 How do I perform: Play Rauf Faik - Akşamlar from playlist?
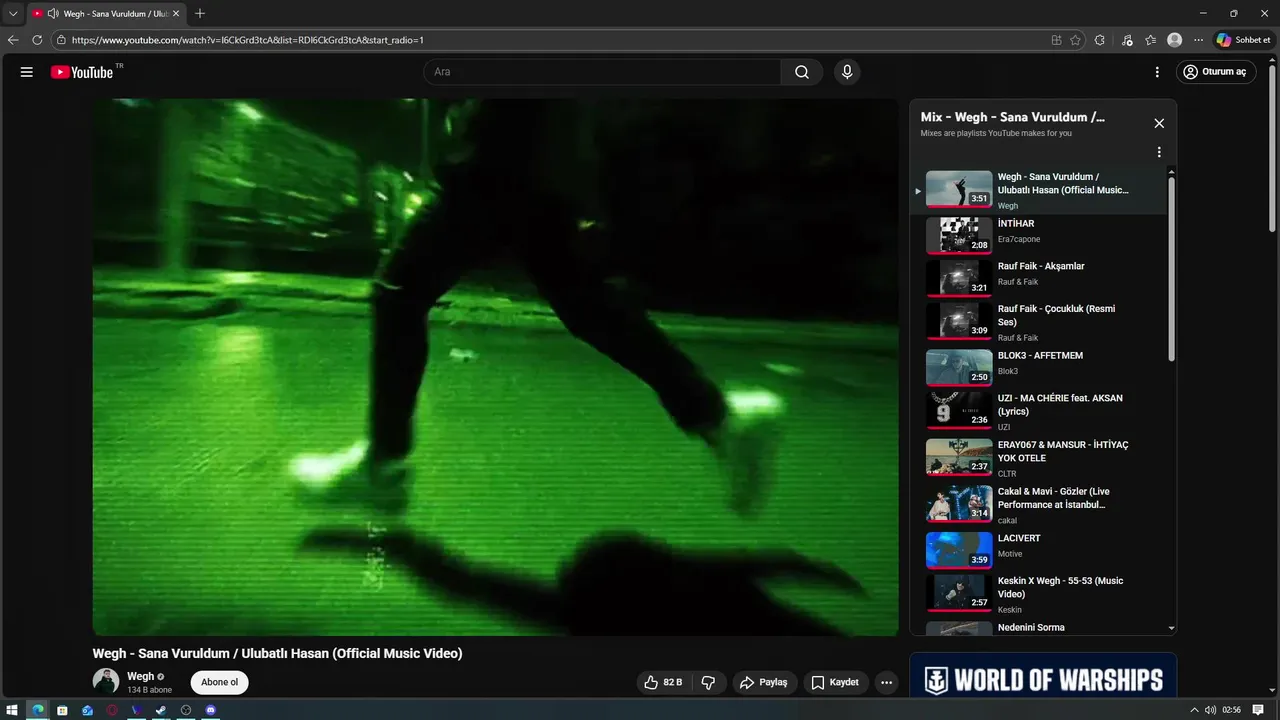pyautogui.click(x=1040, y=277)
